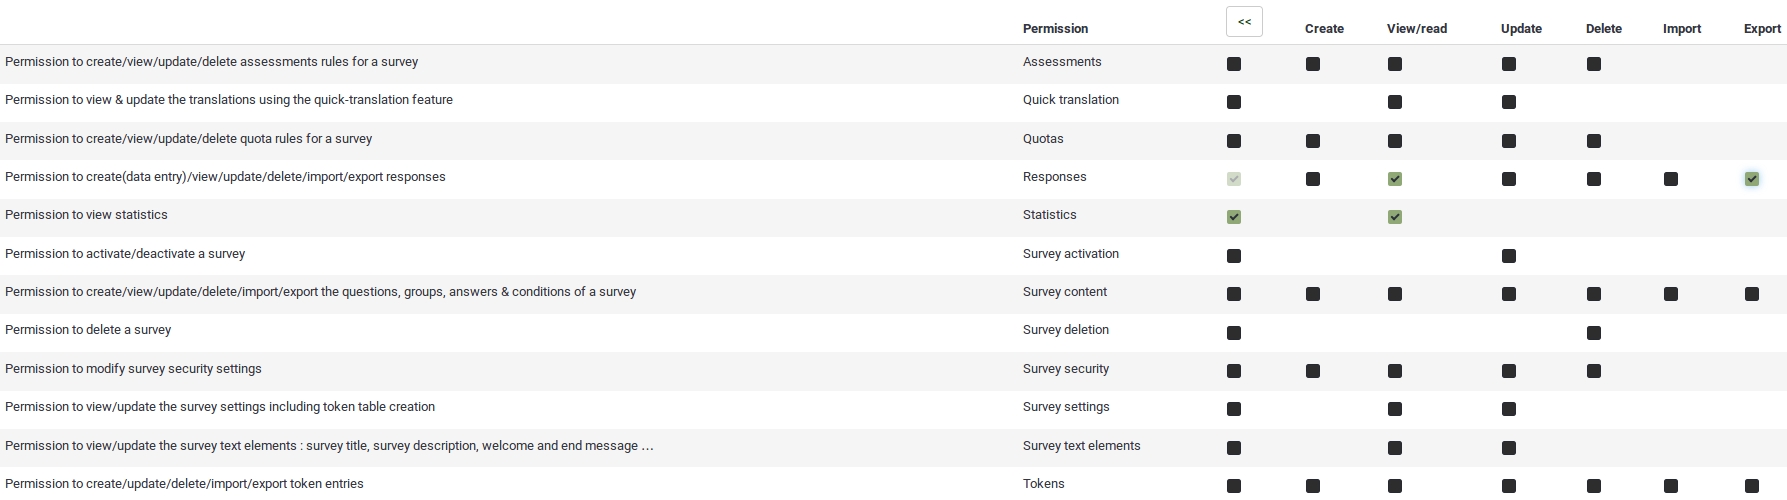Enable Delete permission for Survey deletion

[x=1594, y=333]
